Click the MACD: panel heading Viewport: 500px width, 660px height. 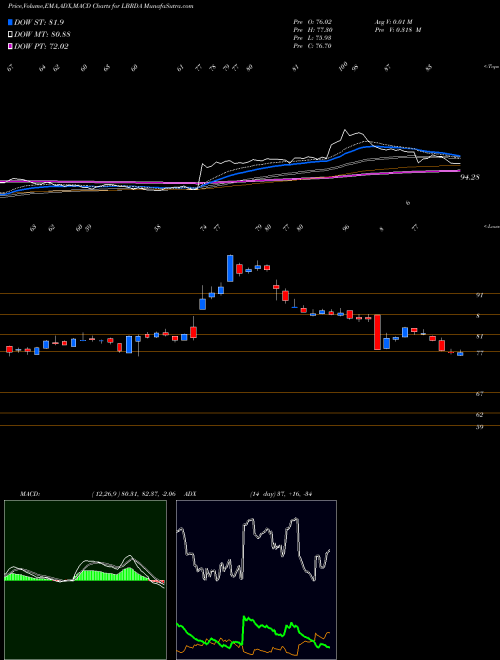tap(30, 494)
